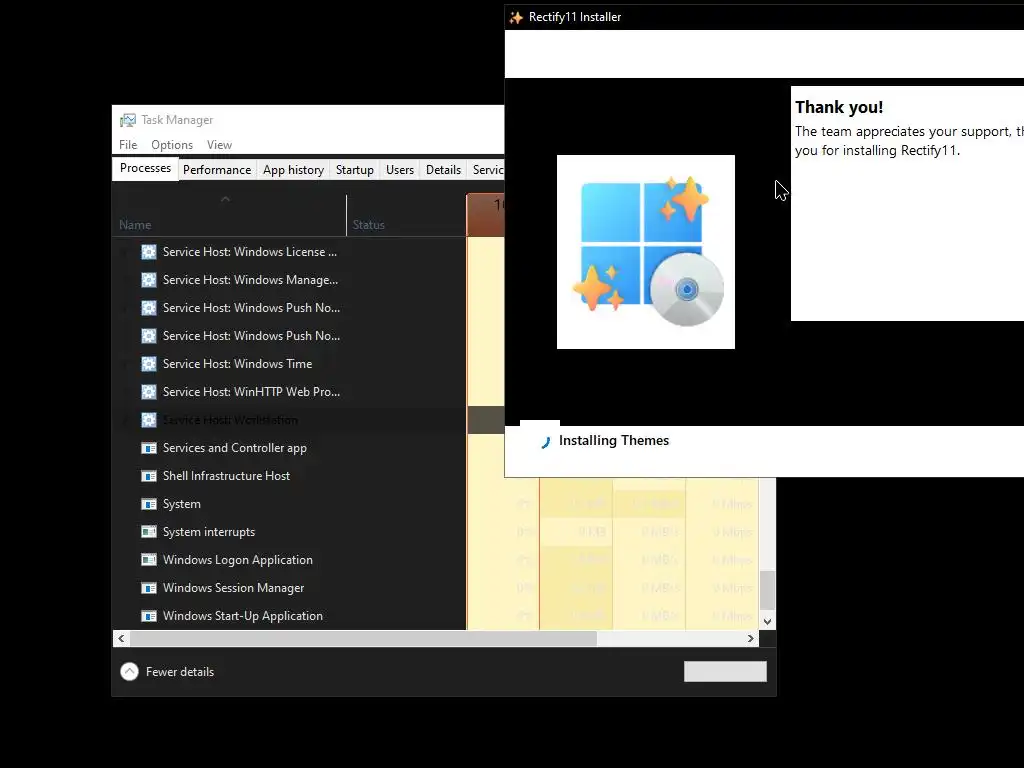Click the Rectify11 Installer sparkle title icon
Screen dimensions: 1024x768
(x=516, y=18)
